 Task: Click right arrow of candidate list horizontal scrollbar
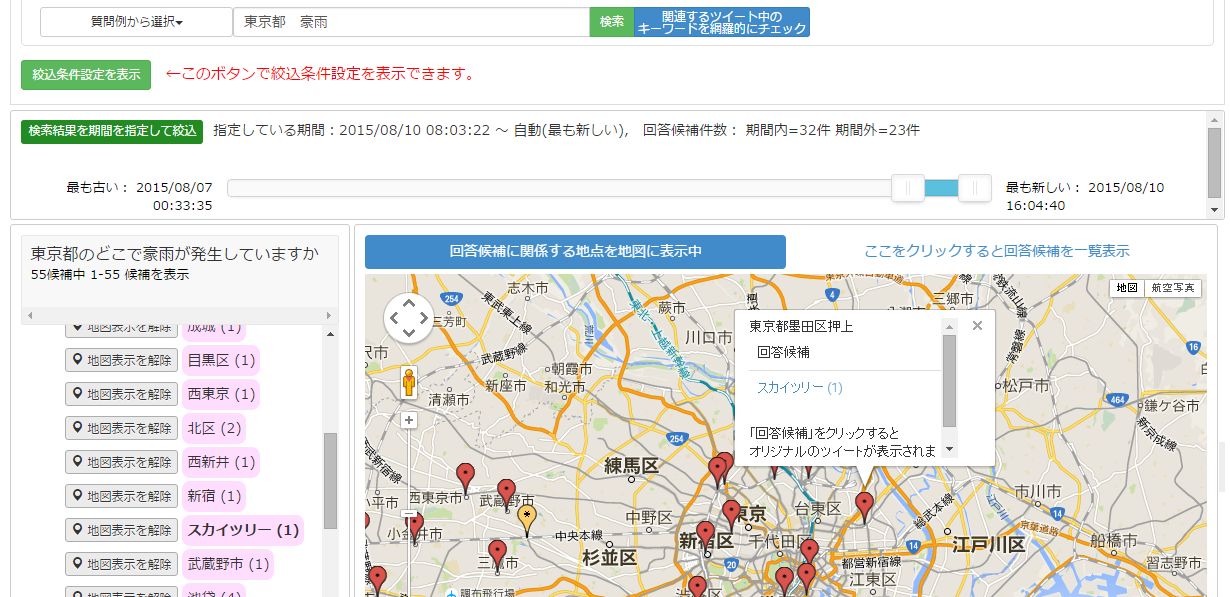(331, 316)
